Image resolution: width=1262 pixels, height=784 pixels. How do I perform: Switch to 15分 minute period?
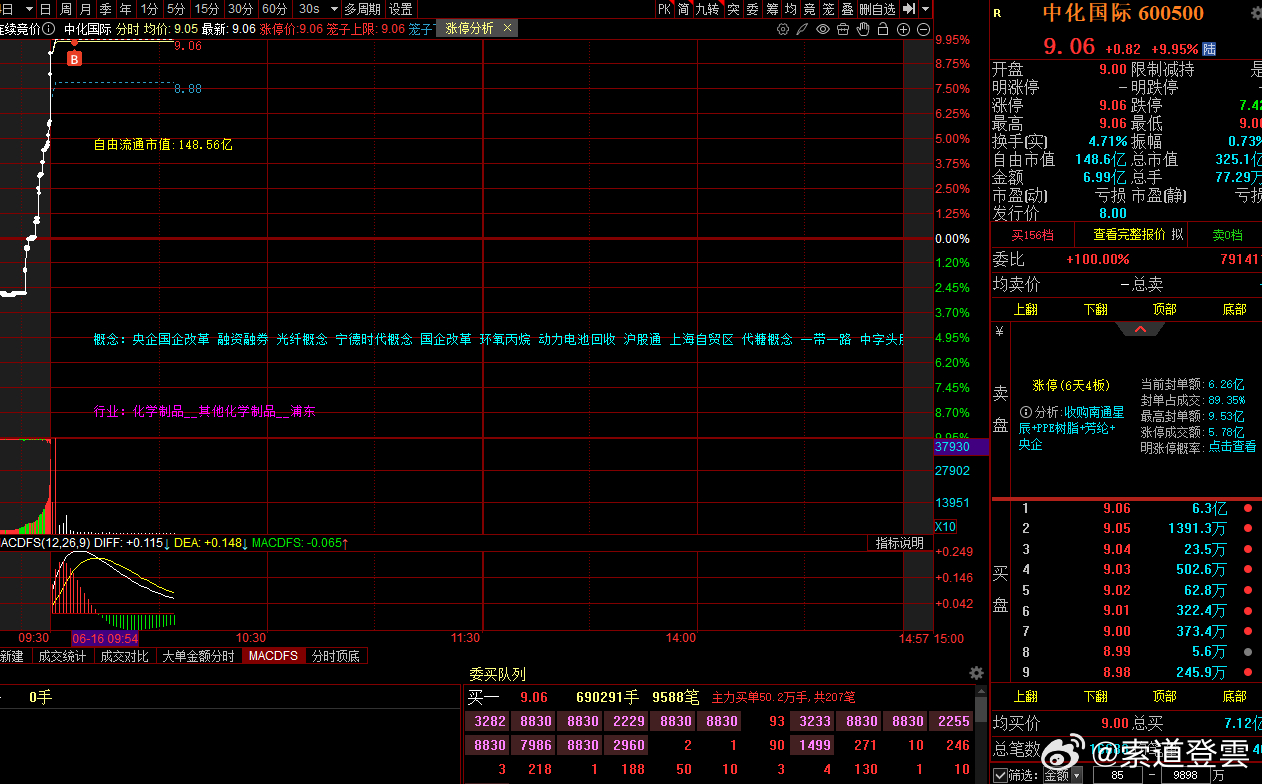(x=207, y=9)
